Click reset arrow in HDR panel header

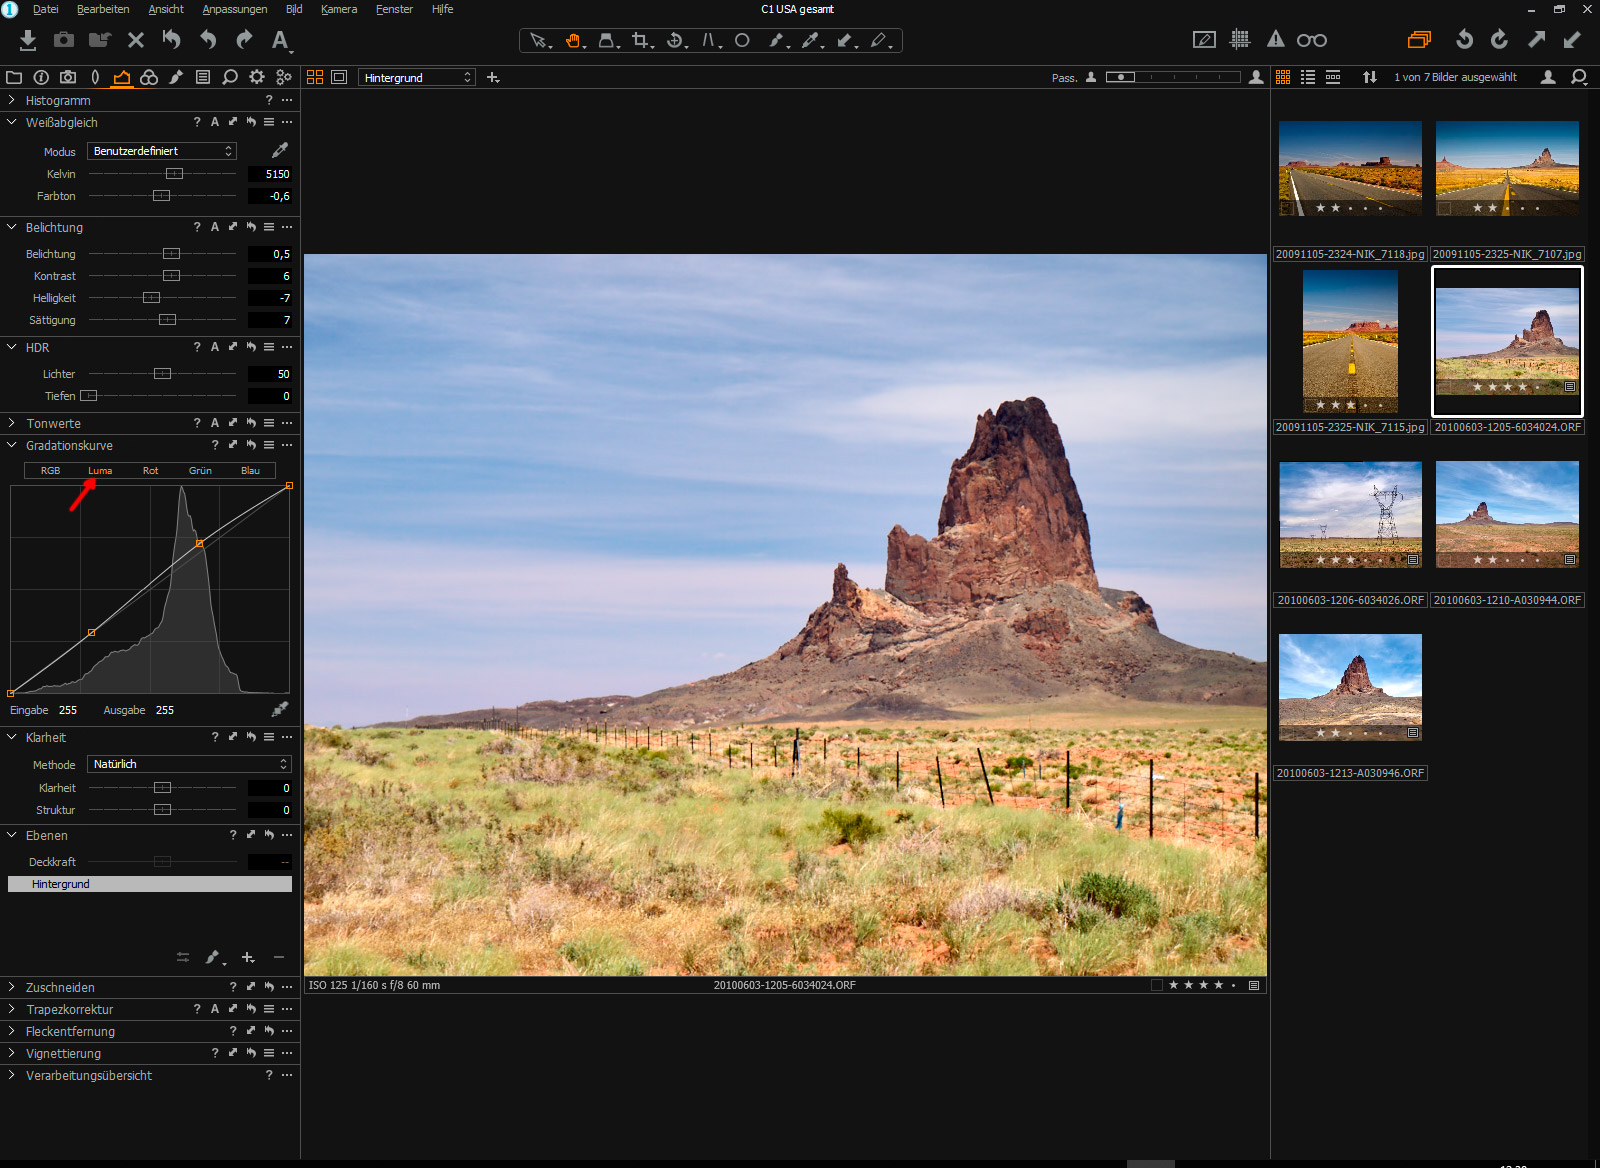coord(251,347)
